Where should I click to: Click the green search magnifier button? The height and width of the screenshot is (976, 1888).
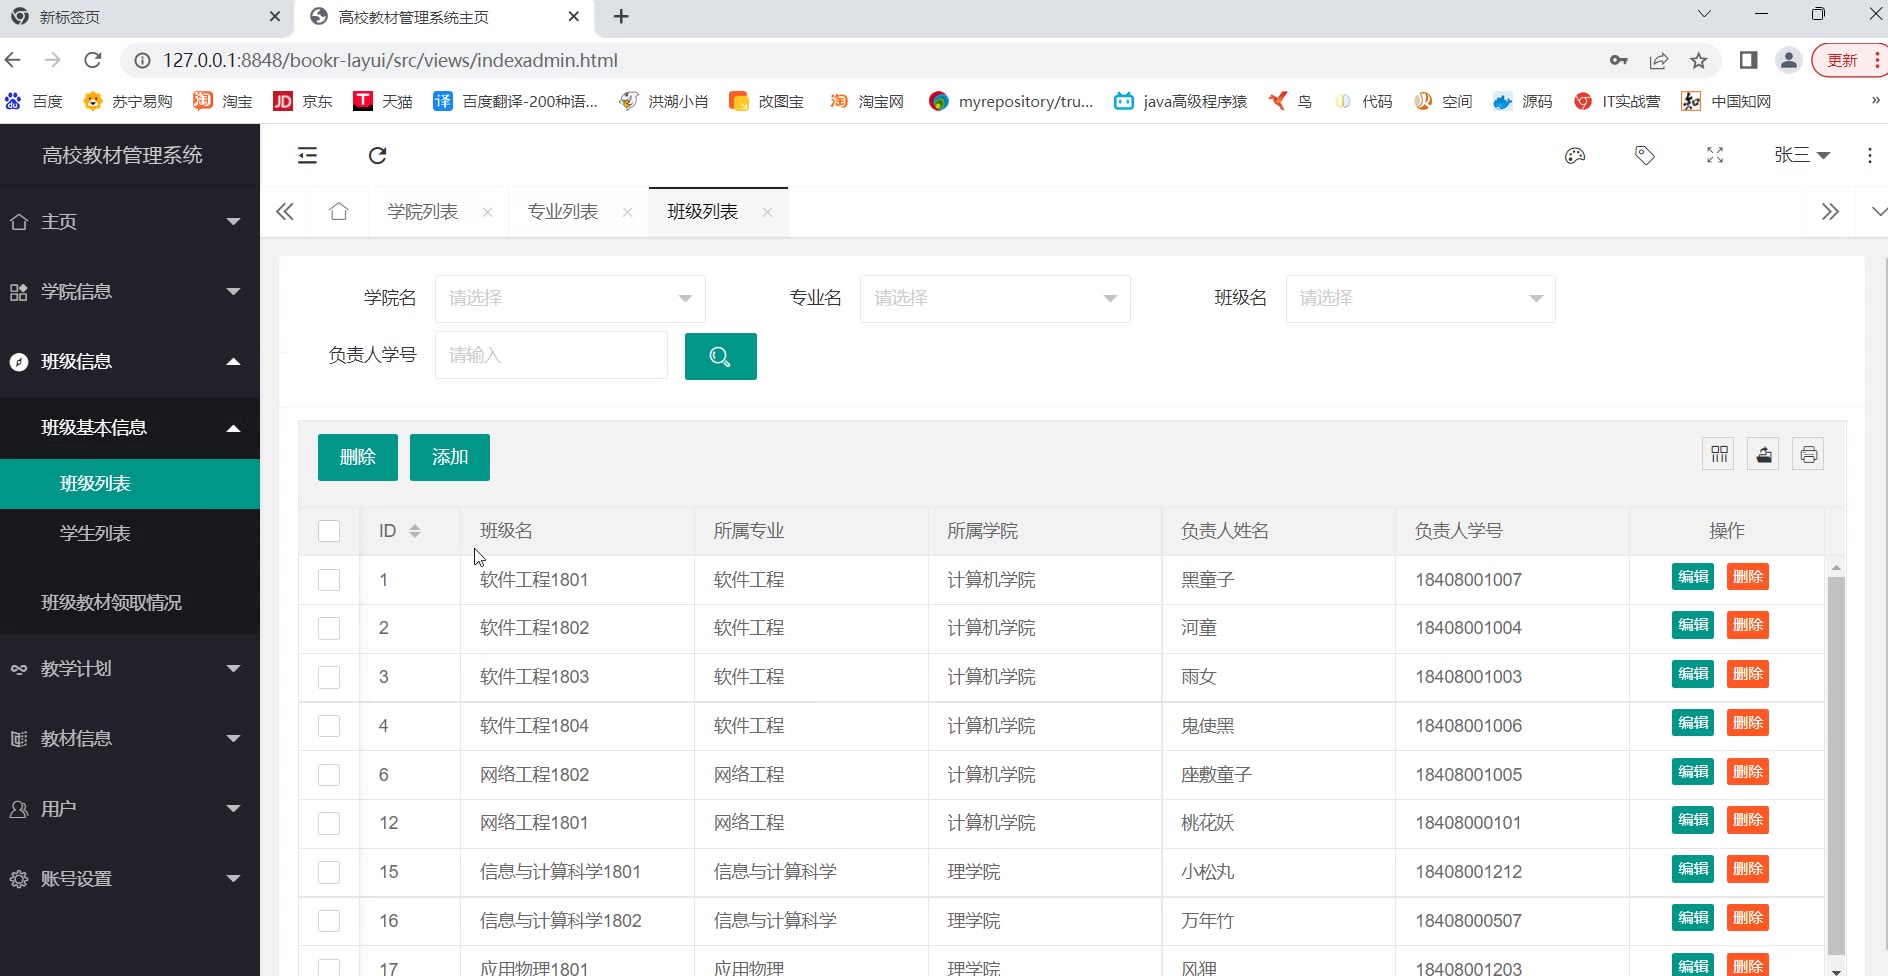coord(720,356)
